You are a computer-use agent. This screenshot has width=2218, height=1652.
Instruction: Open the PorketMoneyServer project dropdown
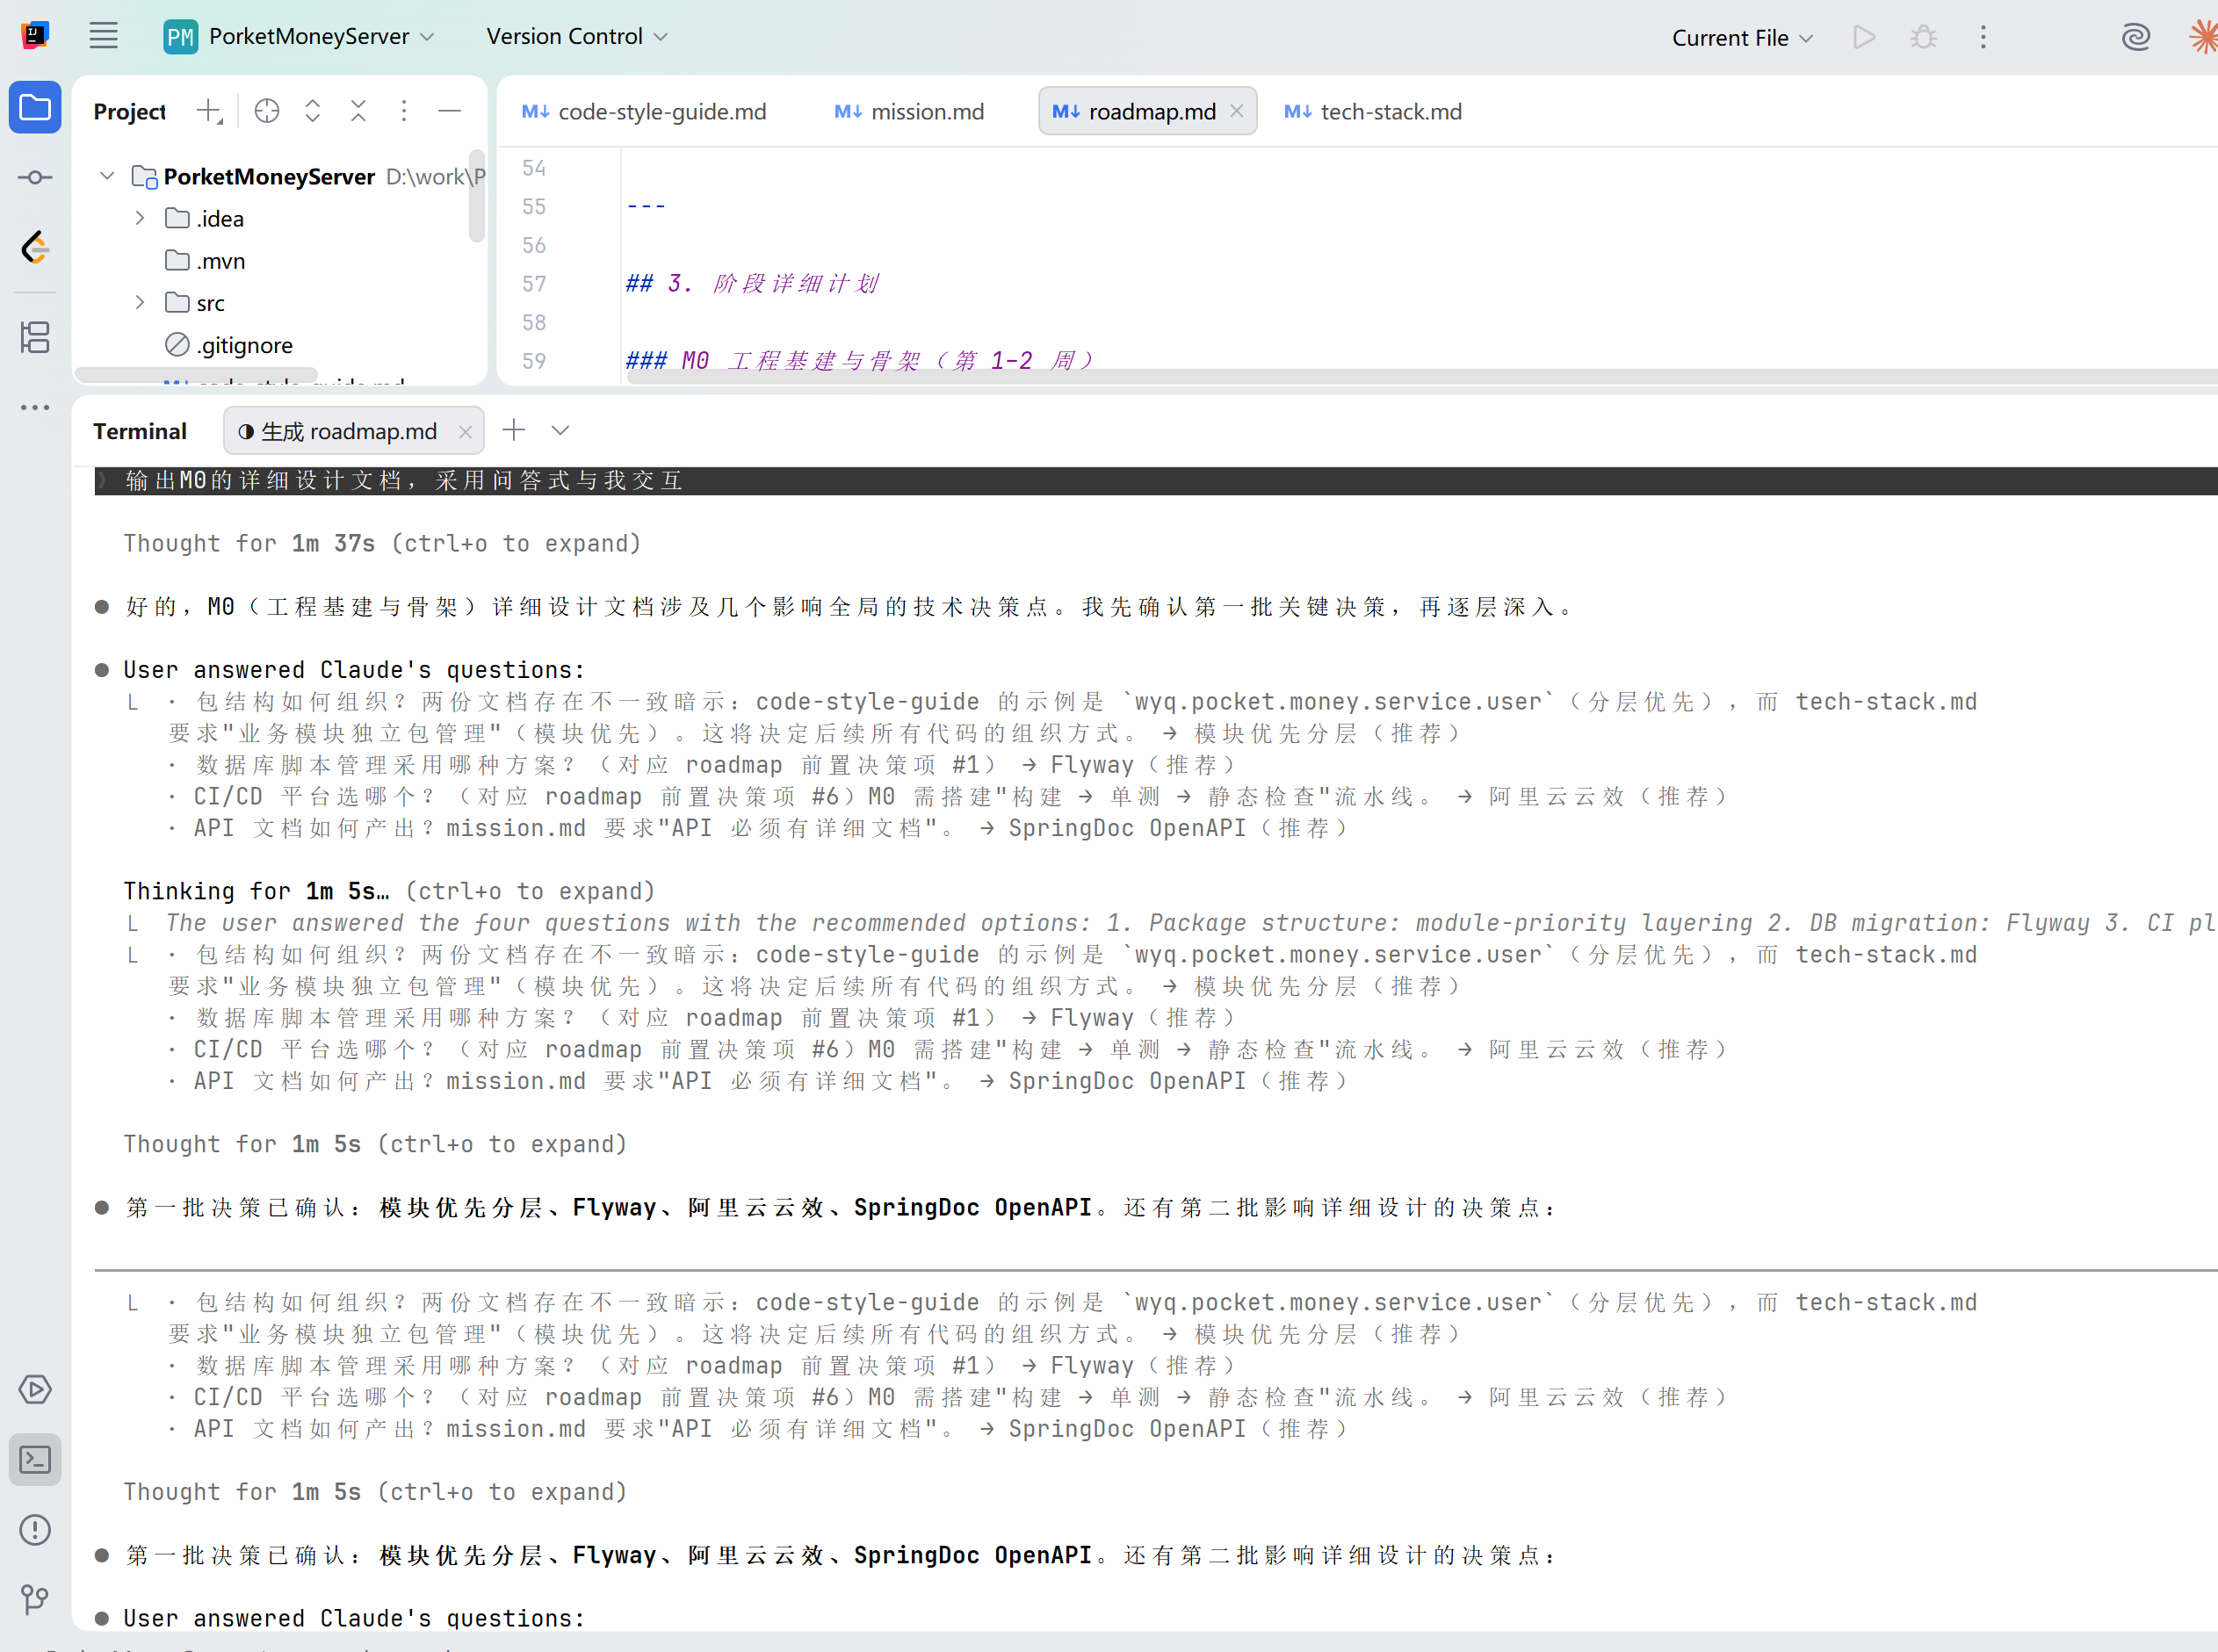coord(299,37)
